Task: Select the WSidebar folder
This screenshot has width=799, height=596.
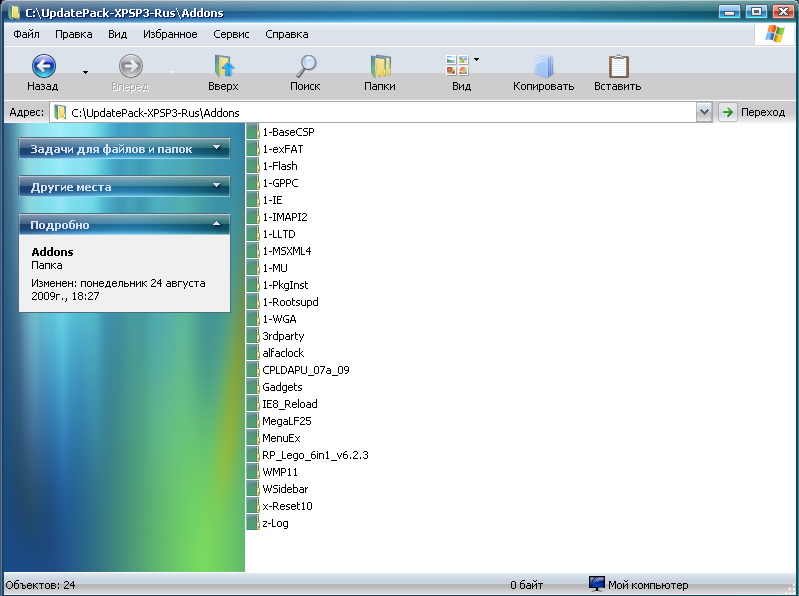Action: (284, 489)
